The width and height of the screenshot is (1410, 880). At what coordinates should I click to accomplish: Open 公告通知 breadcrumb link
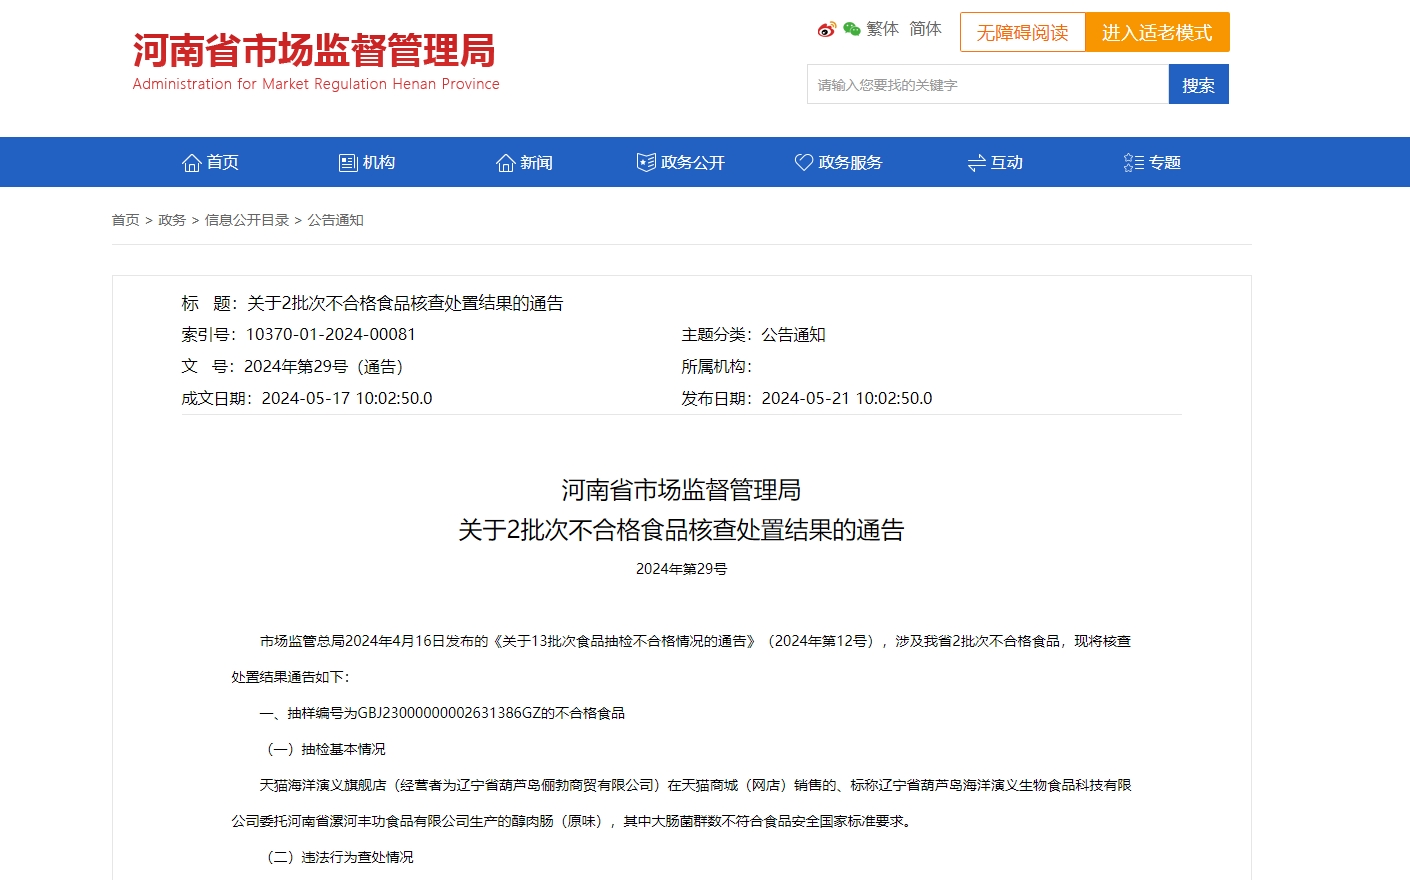(x=335, y=220)
